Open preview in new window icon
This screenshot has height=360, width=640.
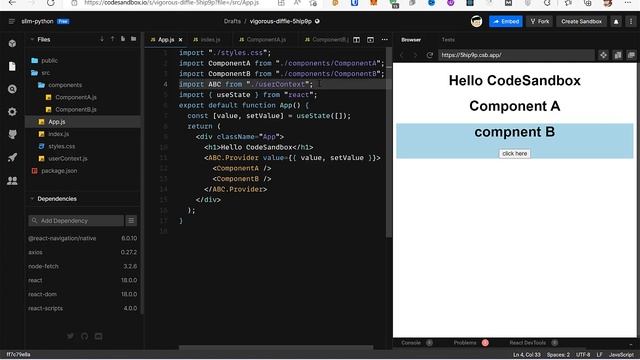tap(631, 55)
